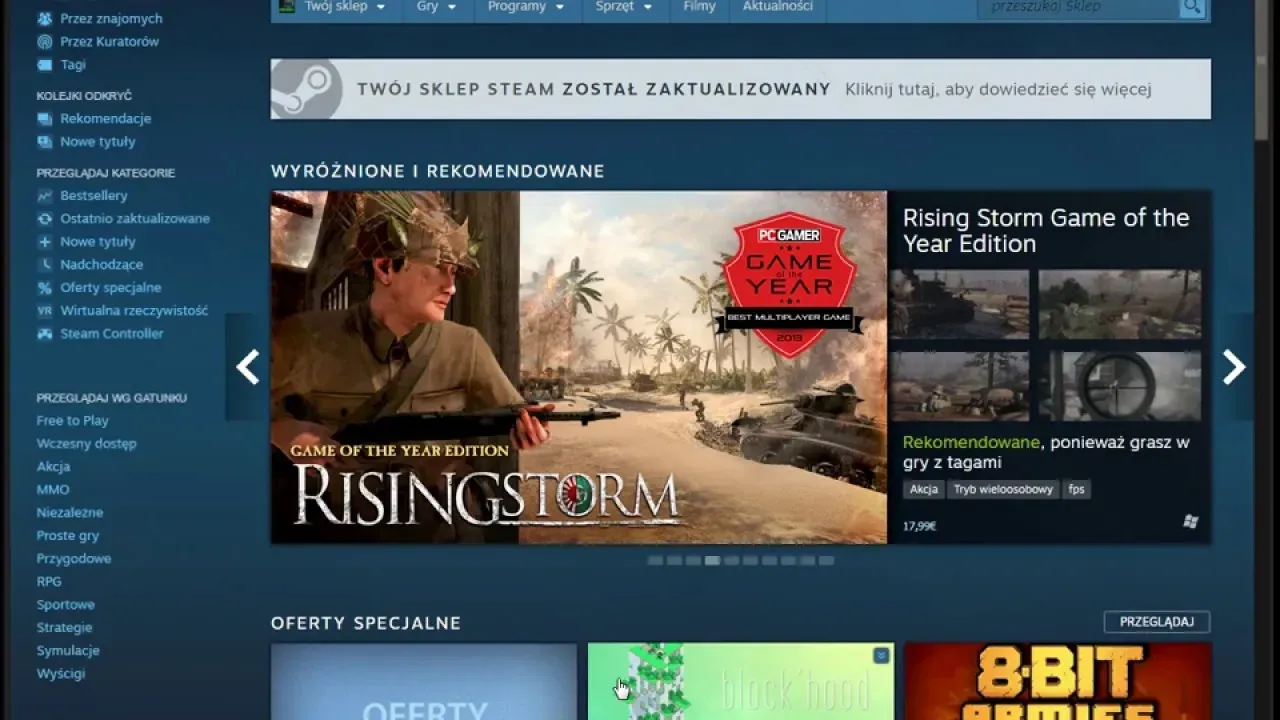Click the Windows platform icon on Rising Storm
Viewport: 1280px width, 720px height.
point(1190,522)
